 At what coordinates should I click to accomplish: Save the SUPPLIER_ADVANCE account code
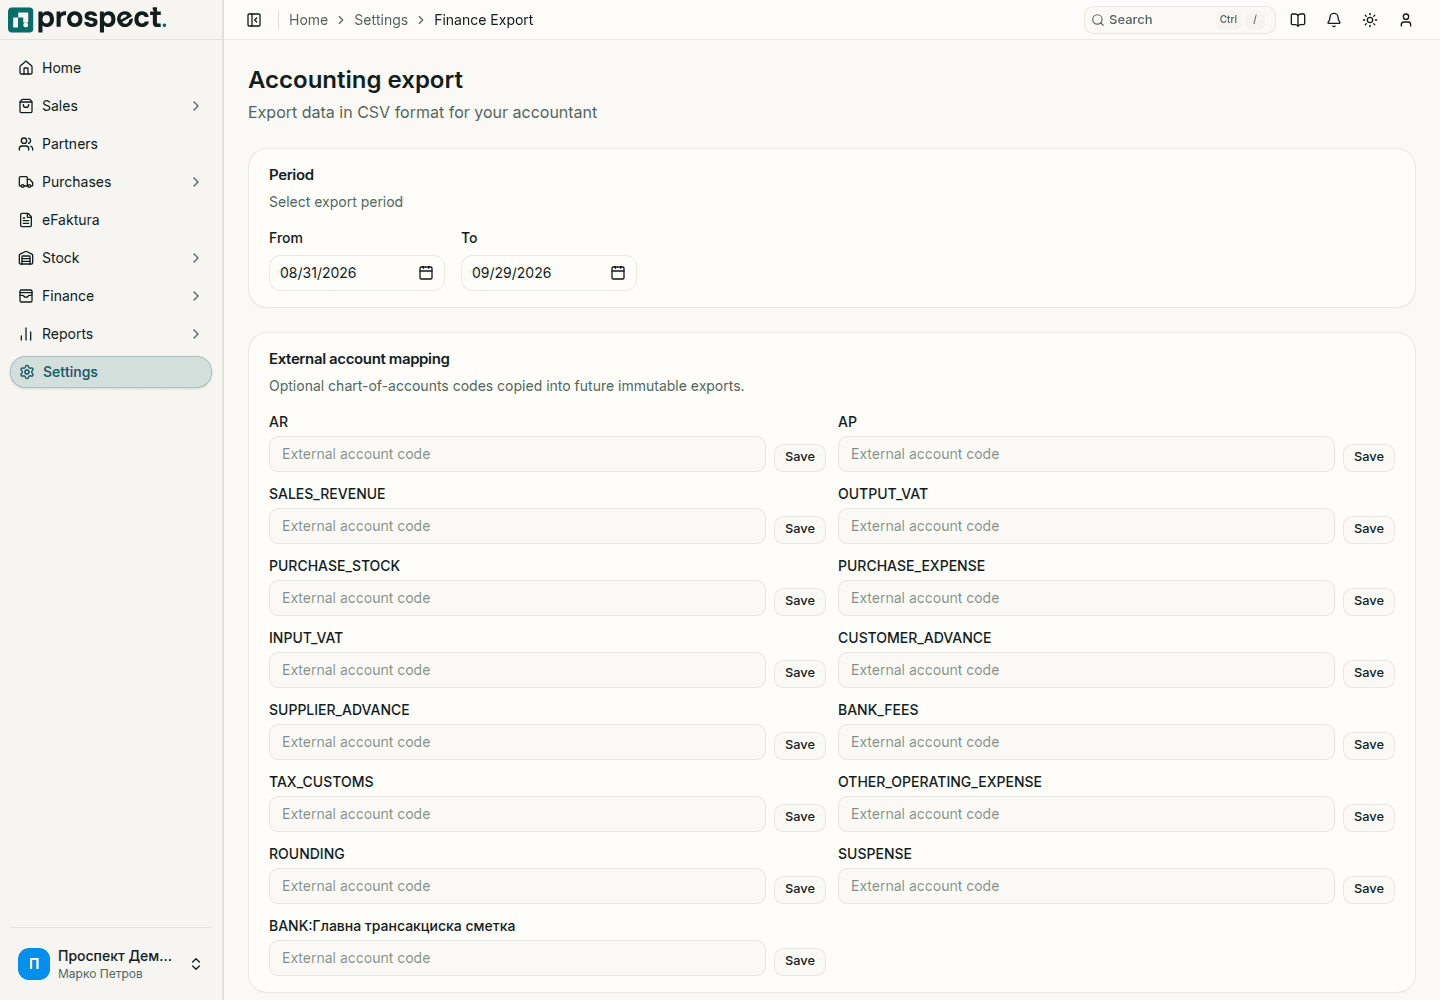click(800, 745)
